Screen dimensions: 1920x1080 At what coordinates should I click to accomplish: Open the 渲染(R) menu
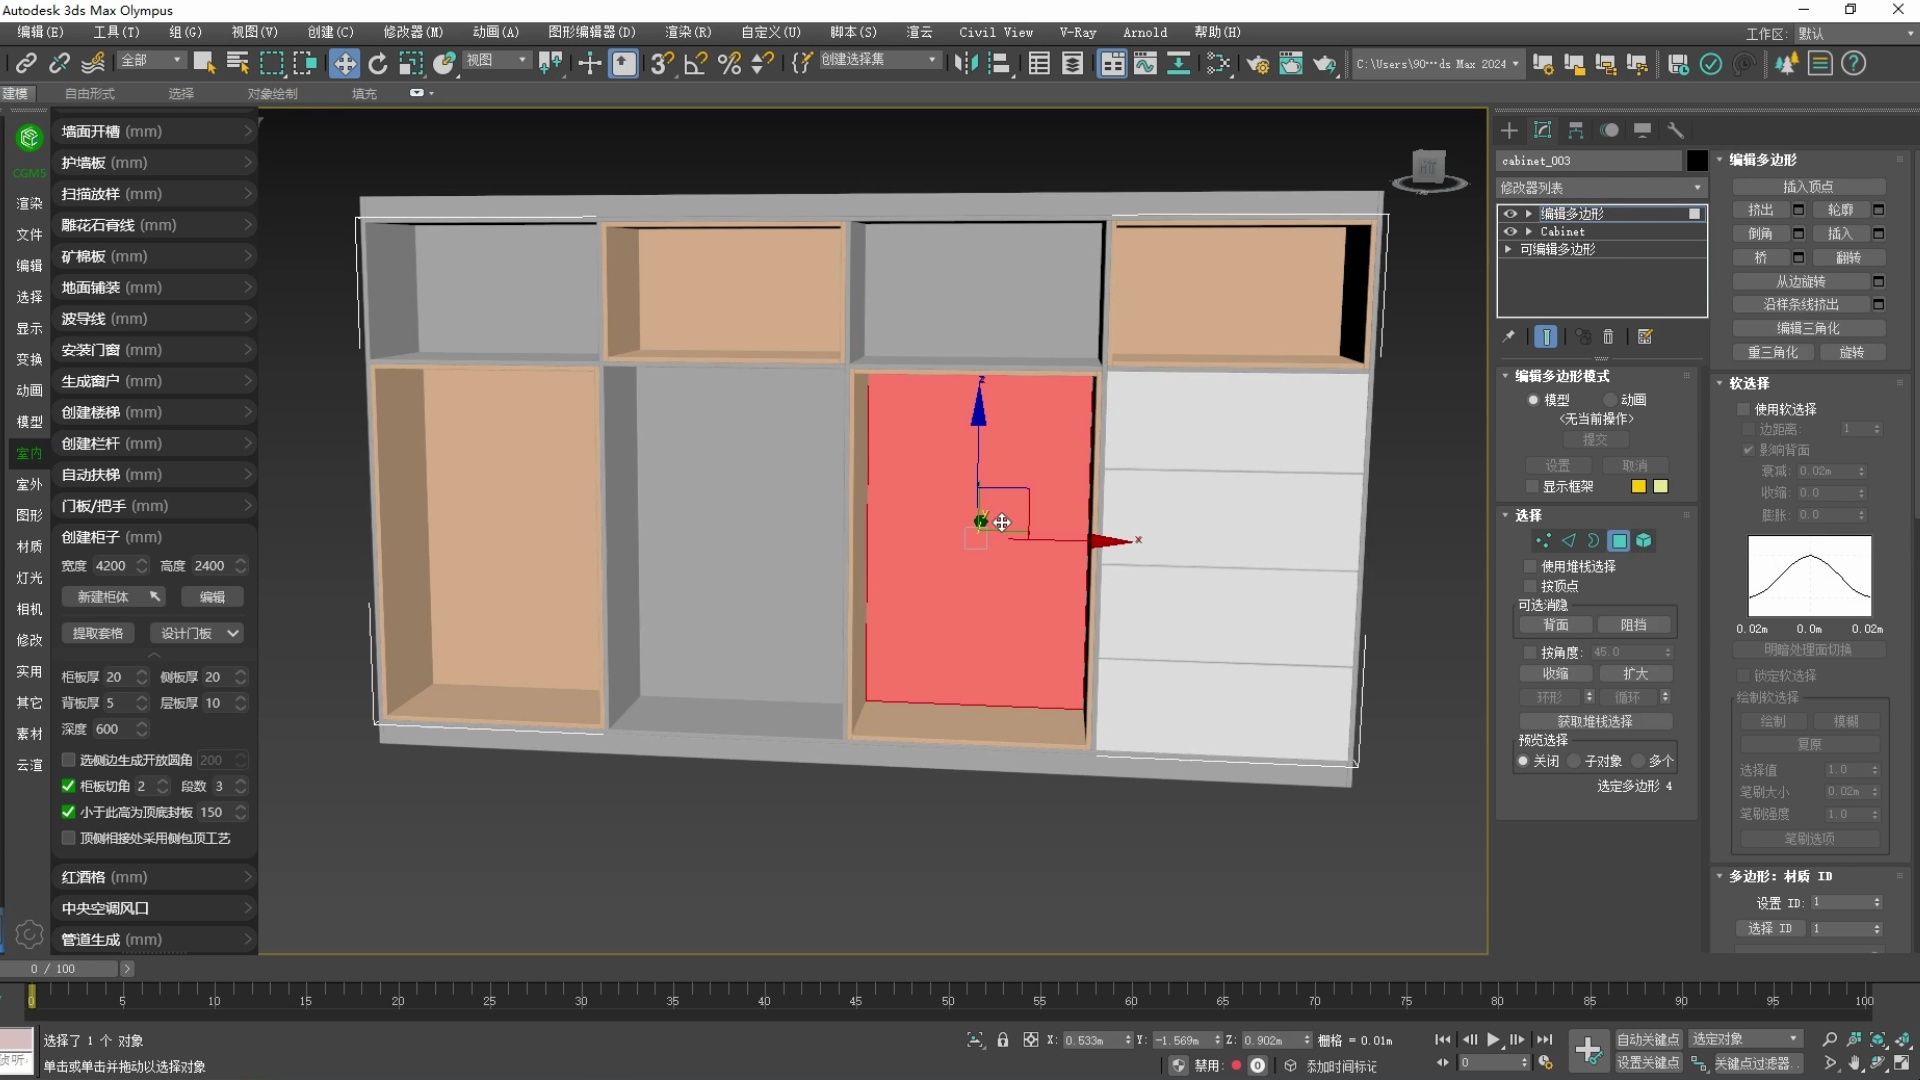tap(687, 32)
